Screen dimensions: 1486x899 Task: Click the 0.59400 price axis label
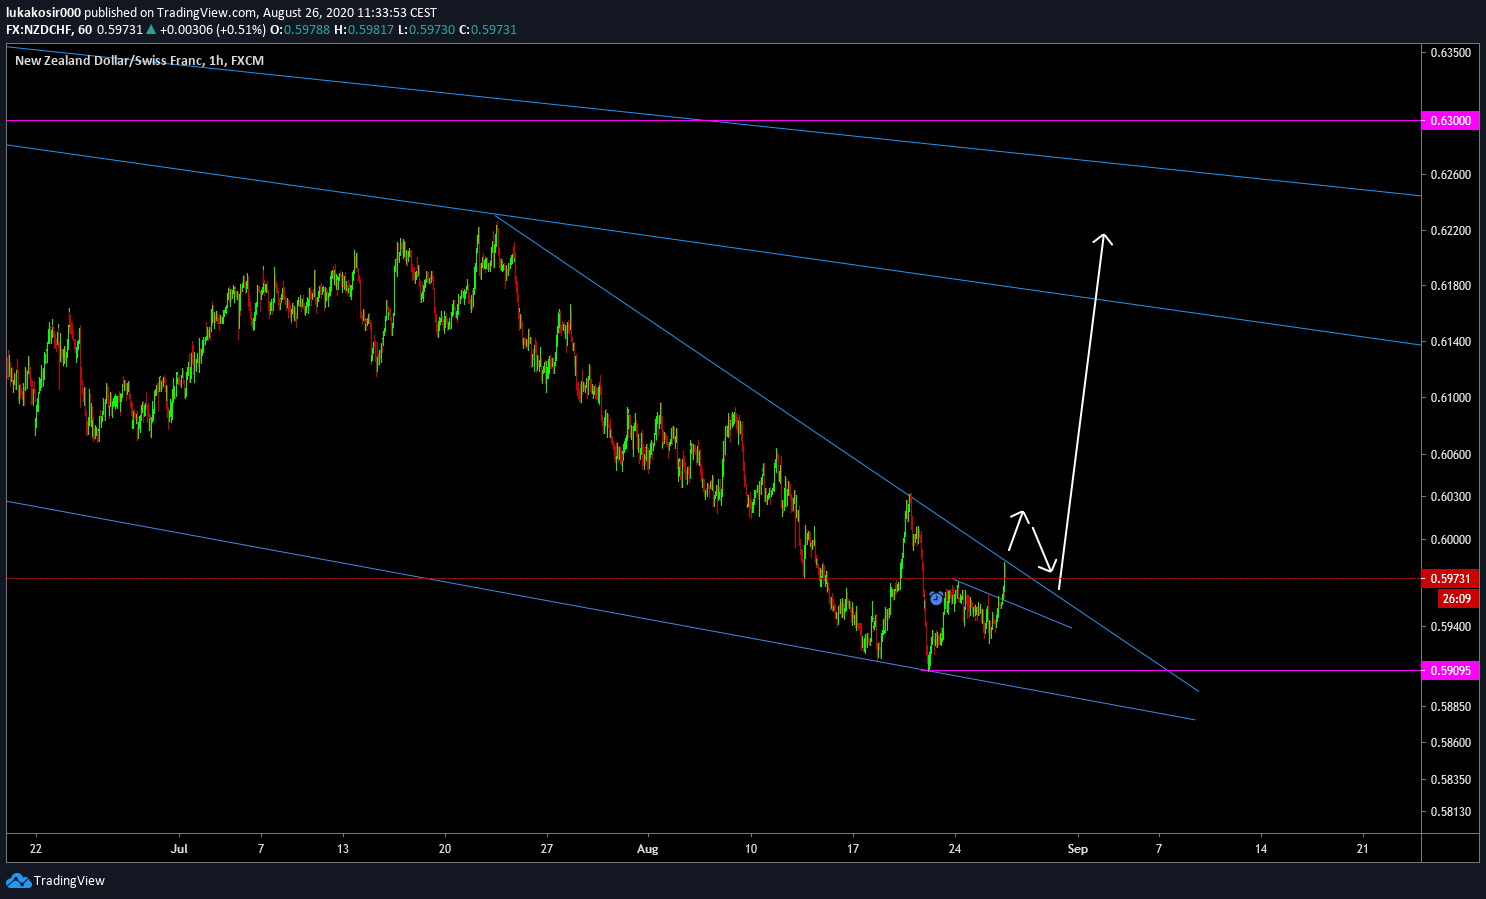tap(1450, 627)
